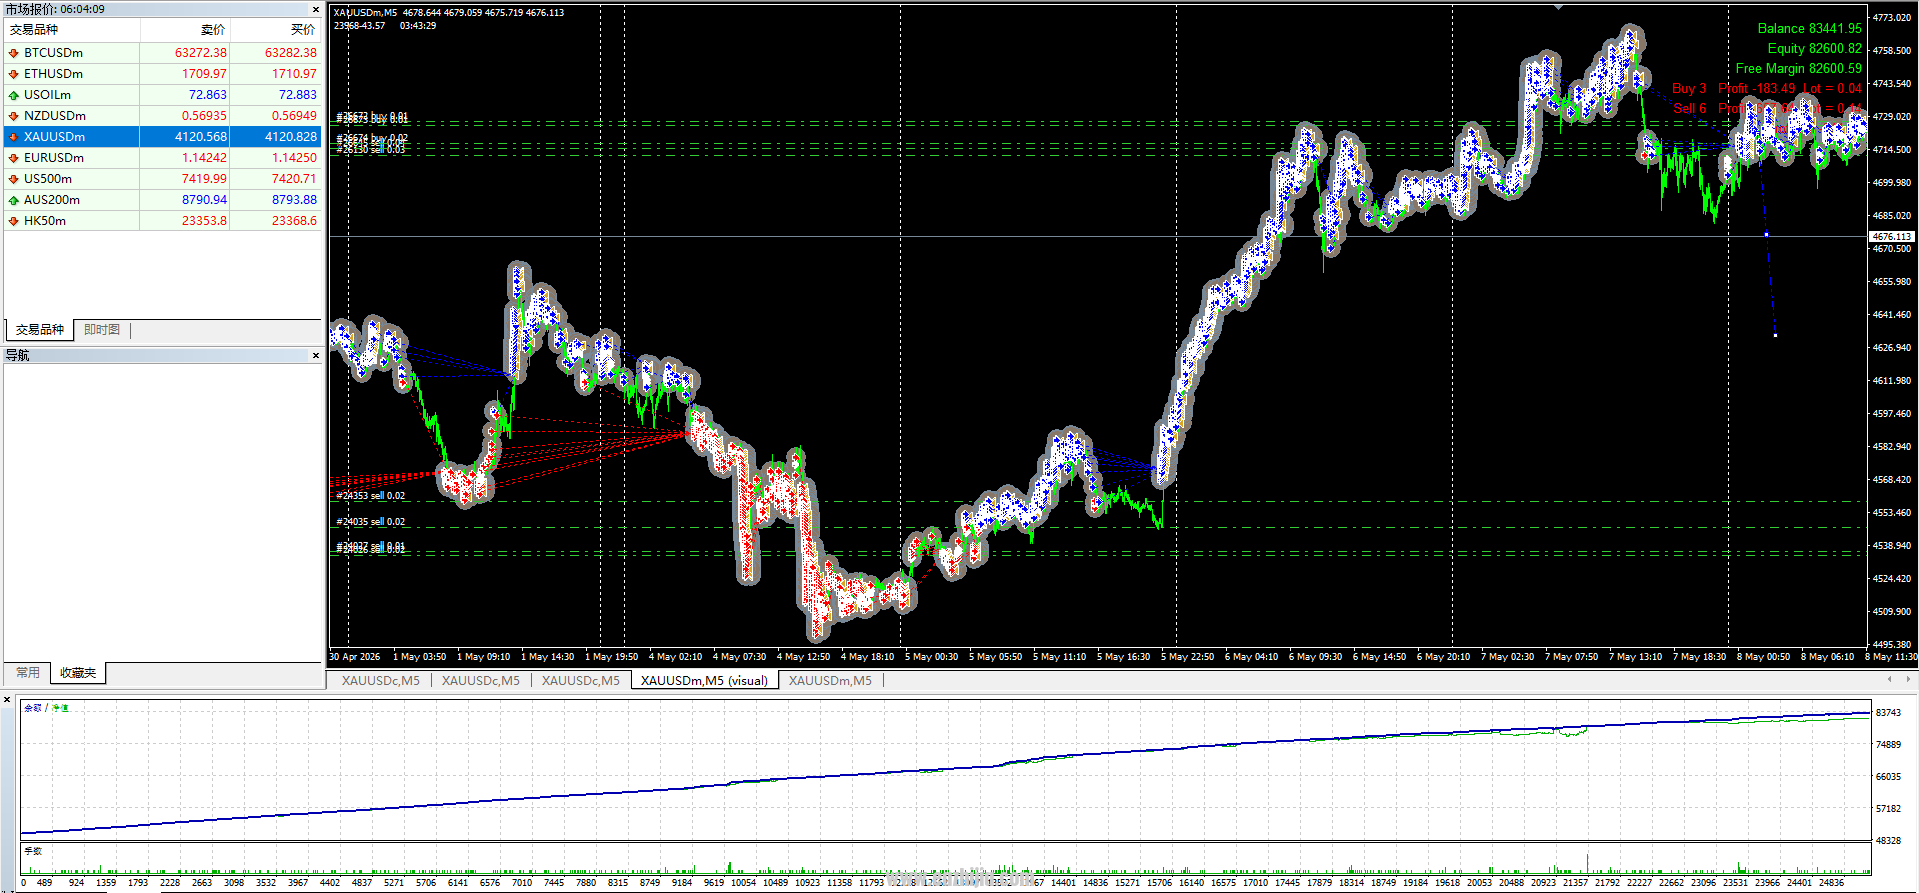Click the US500m symbol arrow icon
This screenshot has height=893, width=1919.
14,179
